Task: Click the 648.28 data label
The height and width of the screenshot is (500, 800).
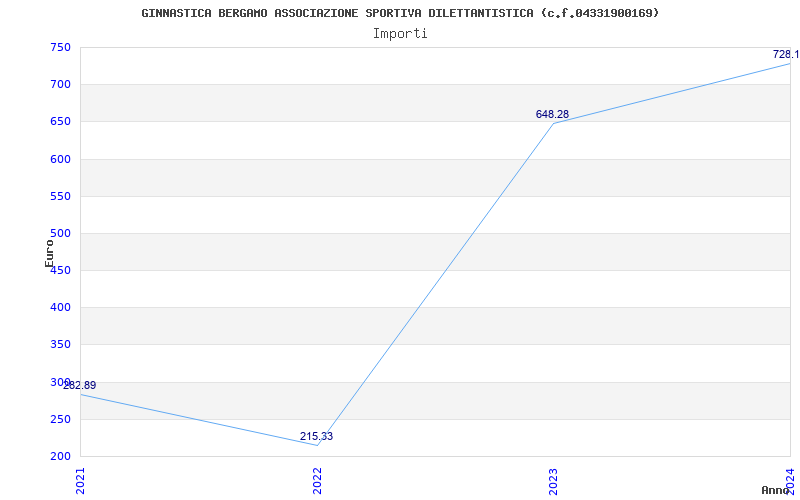Action: pyautogui.click(x=552, y=114)
